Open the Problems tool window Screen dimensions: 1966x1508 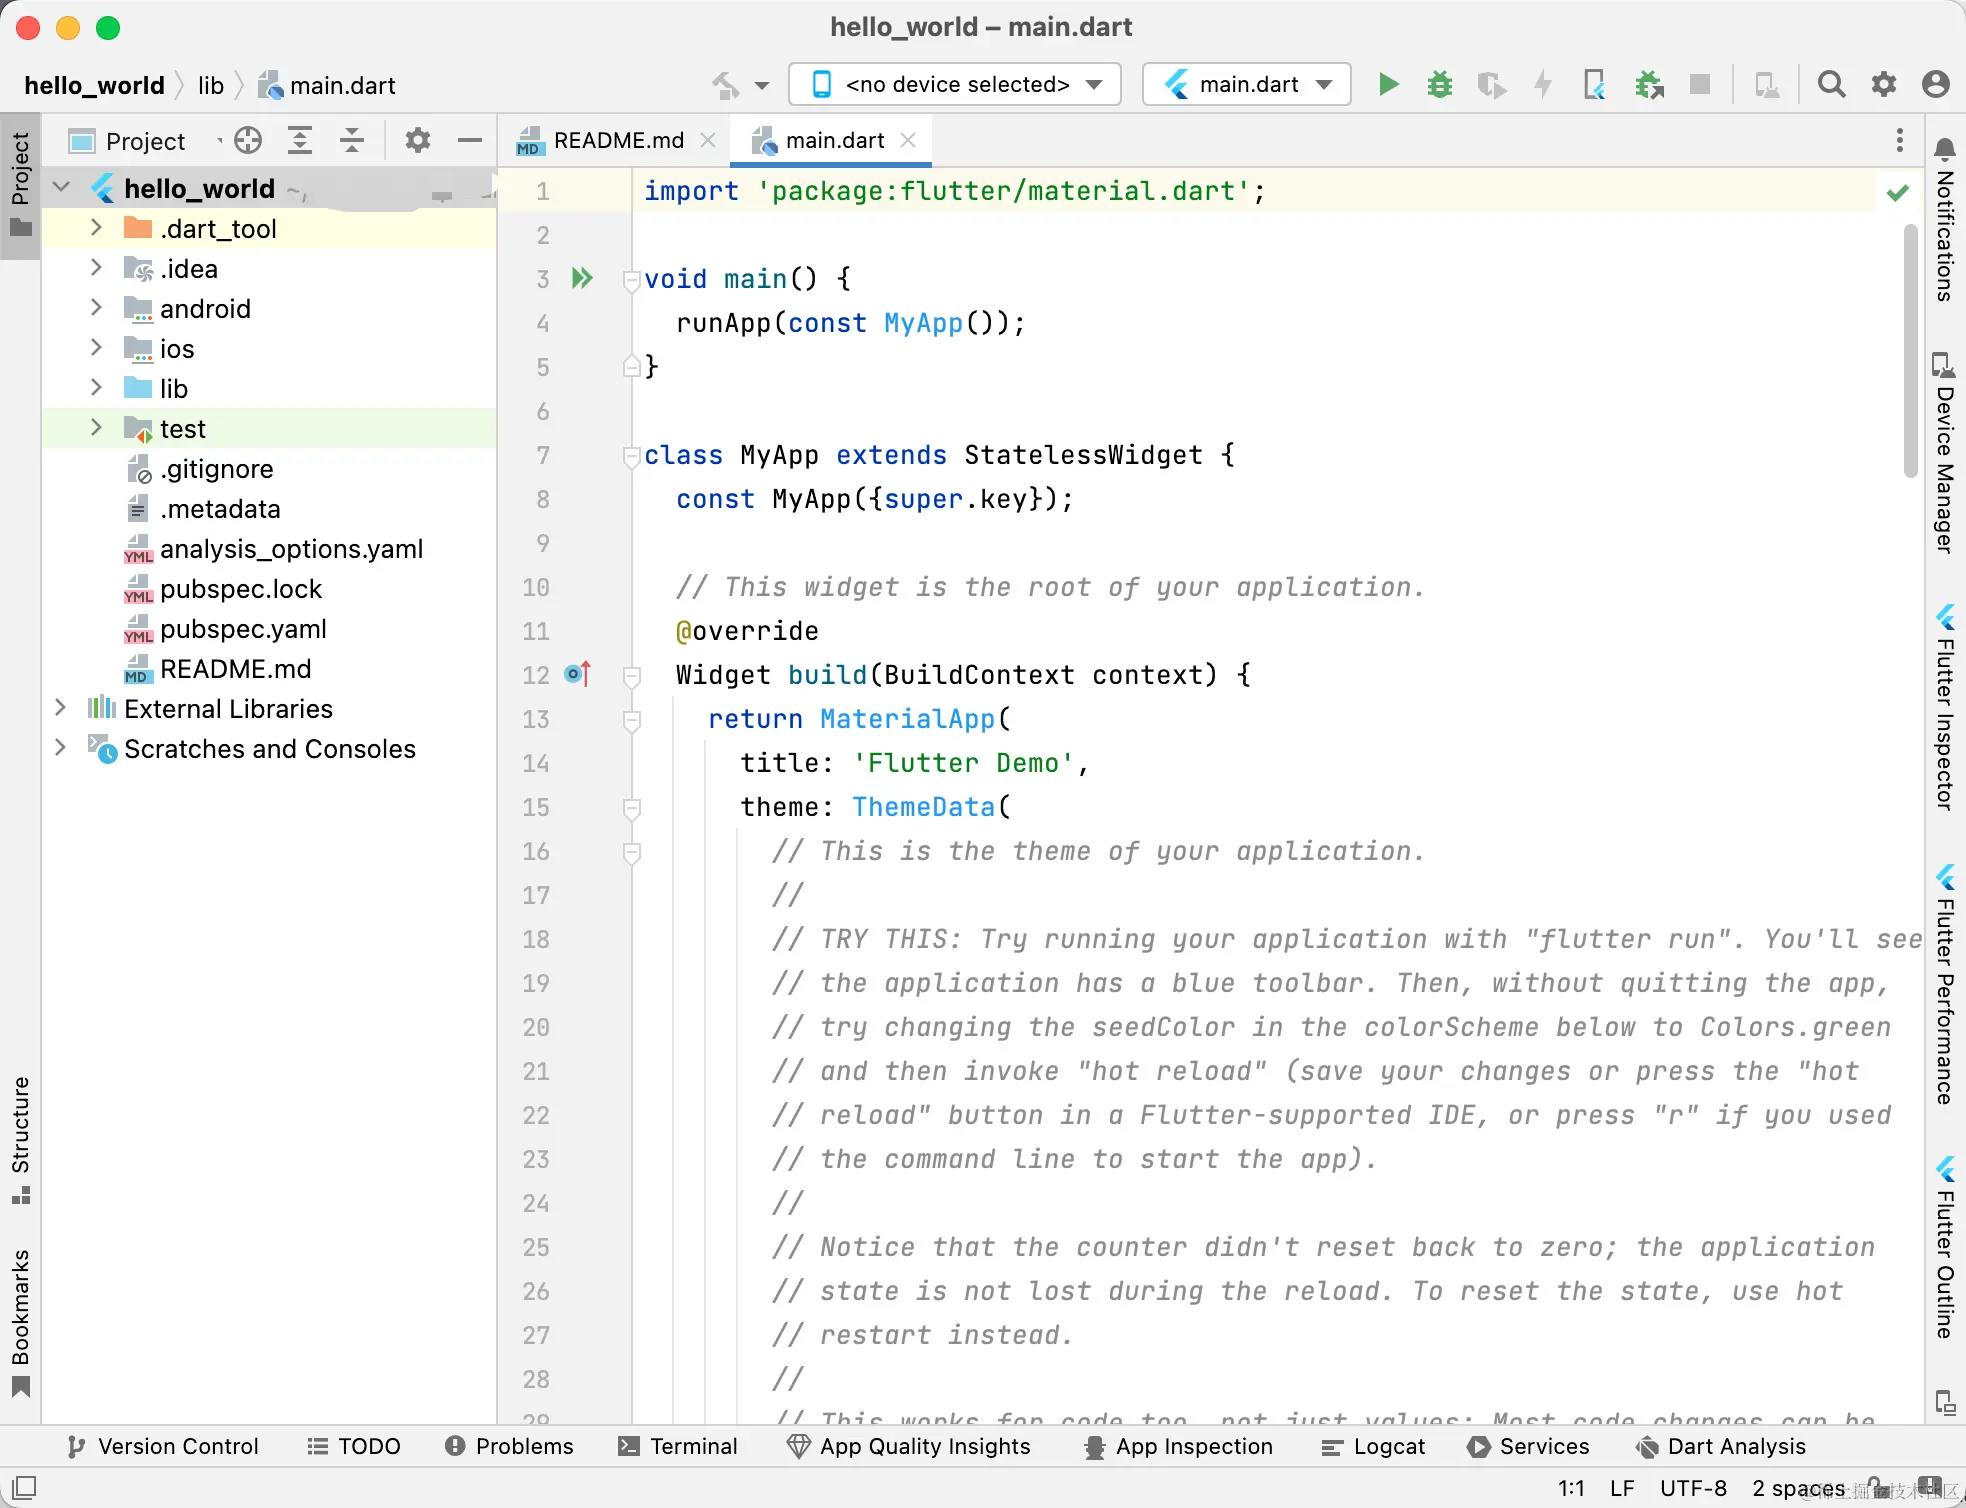[x=509, y=1446]
